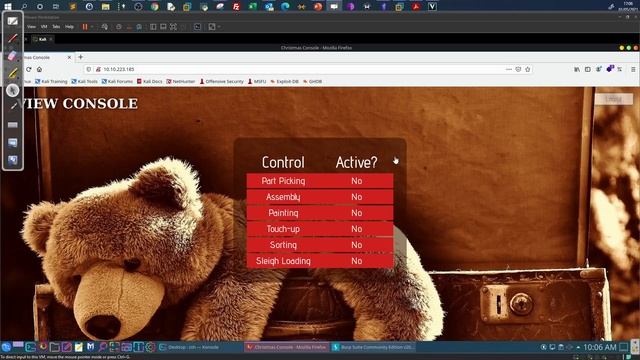Open the VMware Help menu

tap(69, 27)
